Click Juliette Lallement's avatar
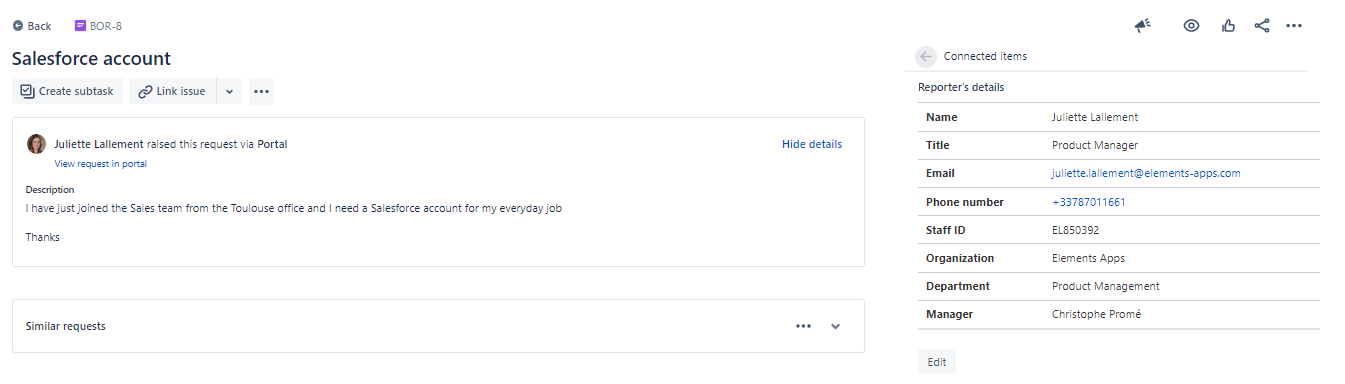Viewport: 1345px width, 384px height. (x=36, y=144)
